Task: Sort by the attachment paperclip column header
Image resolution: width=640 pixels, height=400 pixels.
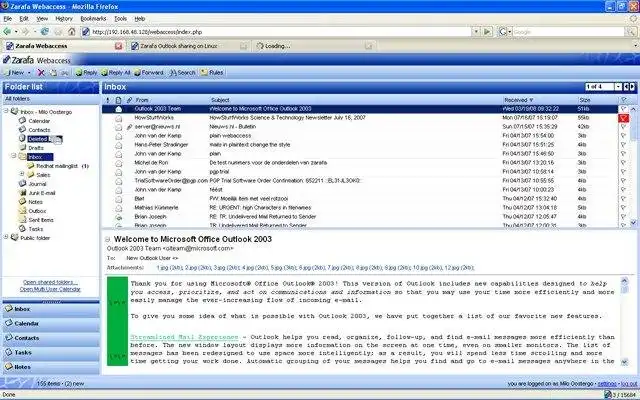Action: tap(129, 100)
